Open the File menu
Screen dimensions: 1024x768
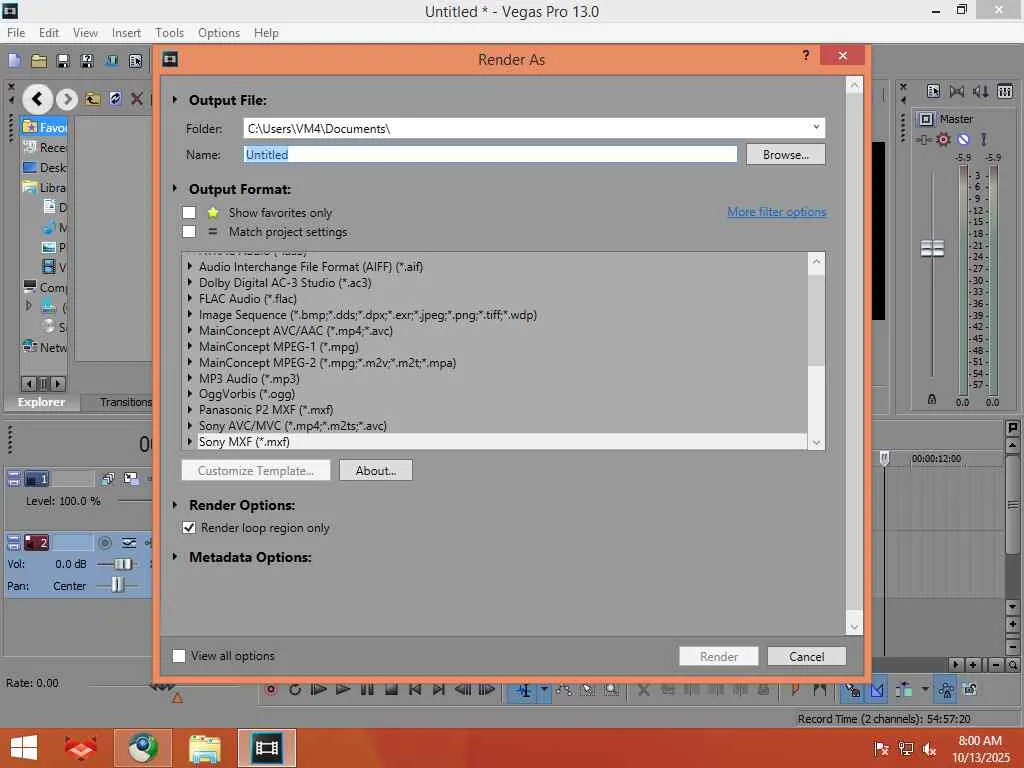tap(16, 33)
